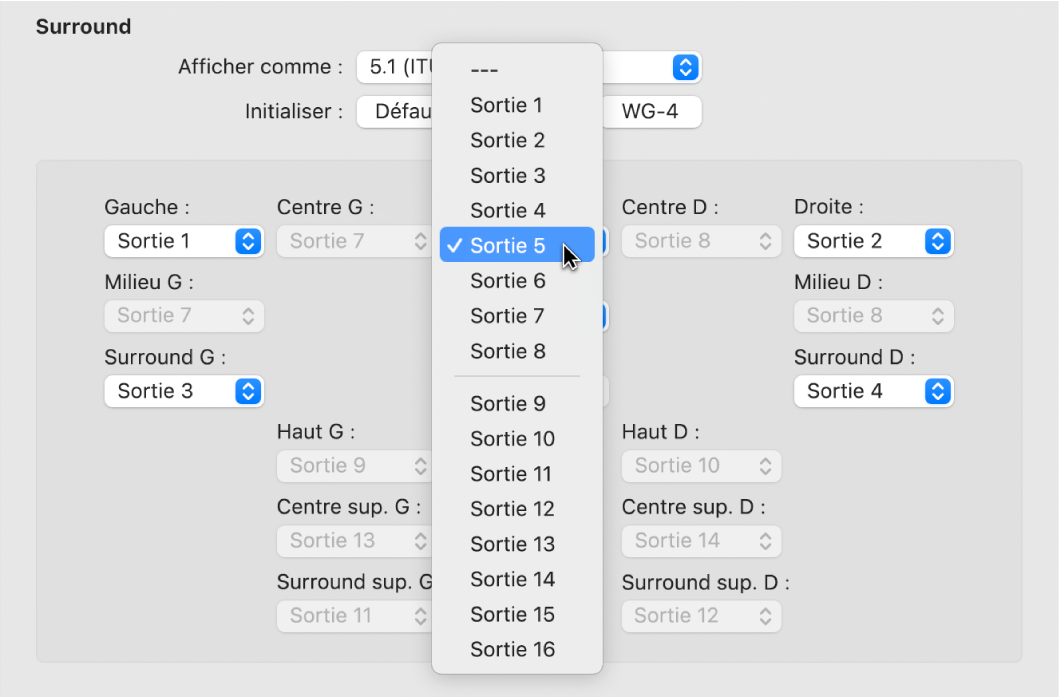
Task: Click the Milieu G Sortie 7 popup
Action: [x=184, y=316]
